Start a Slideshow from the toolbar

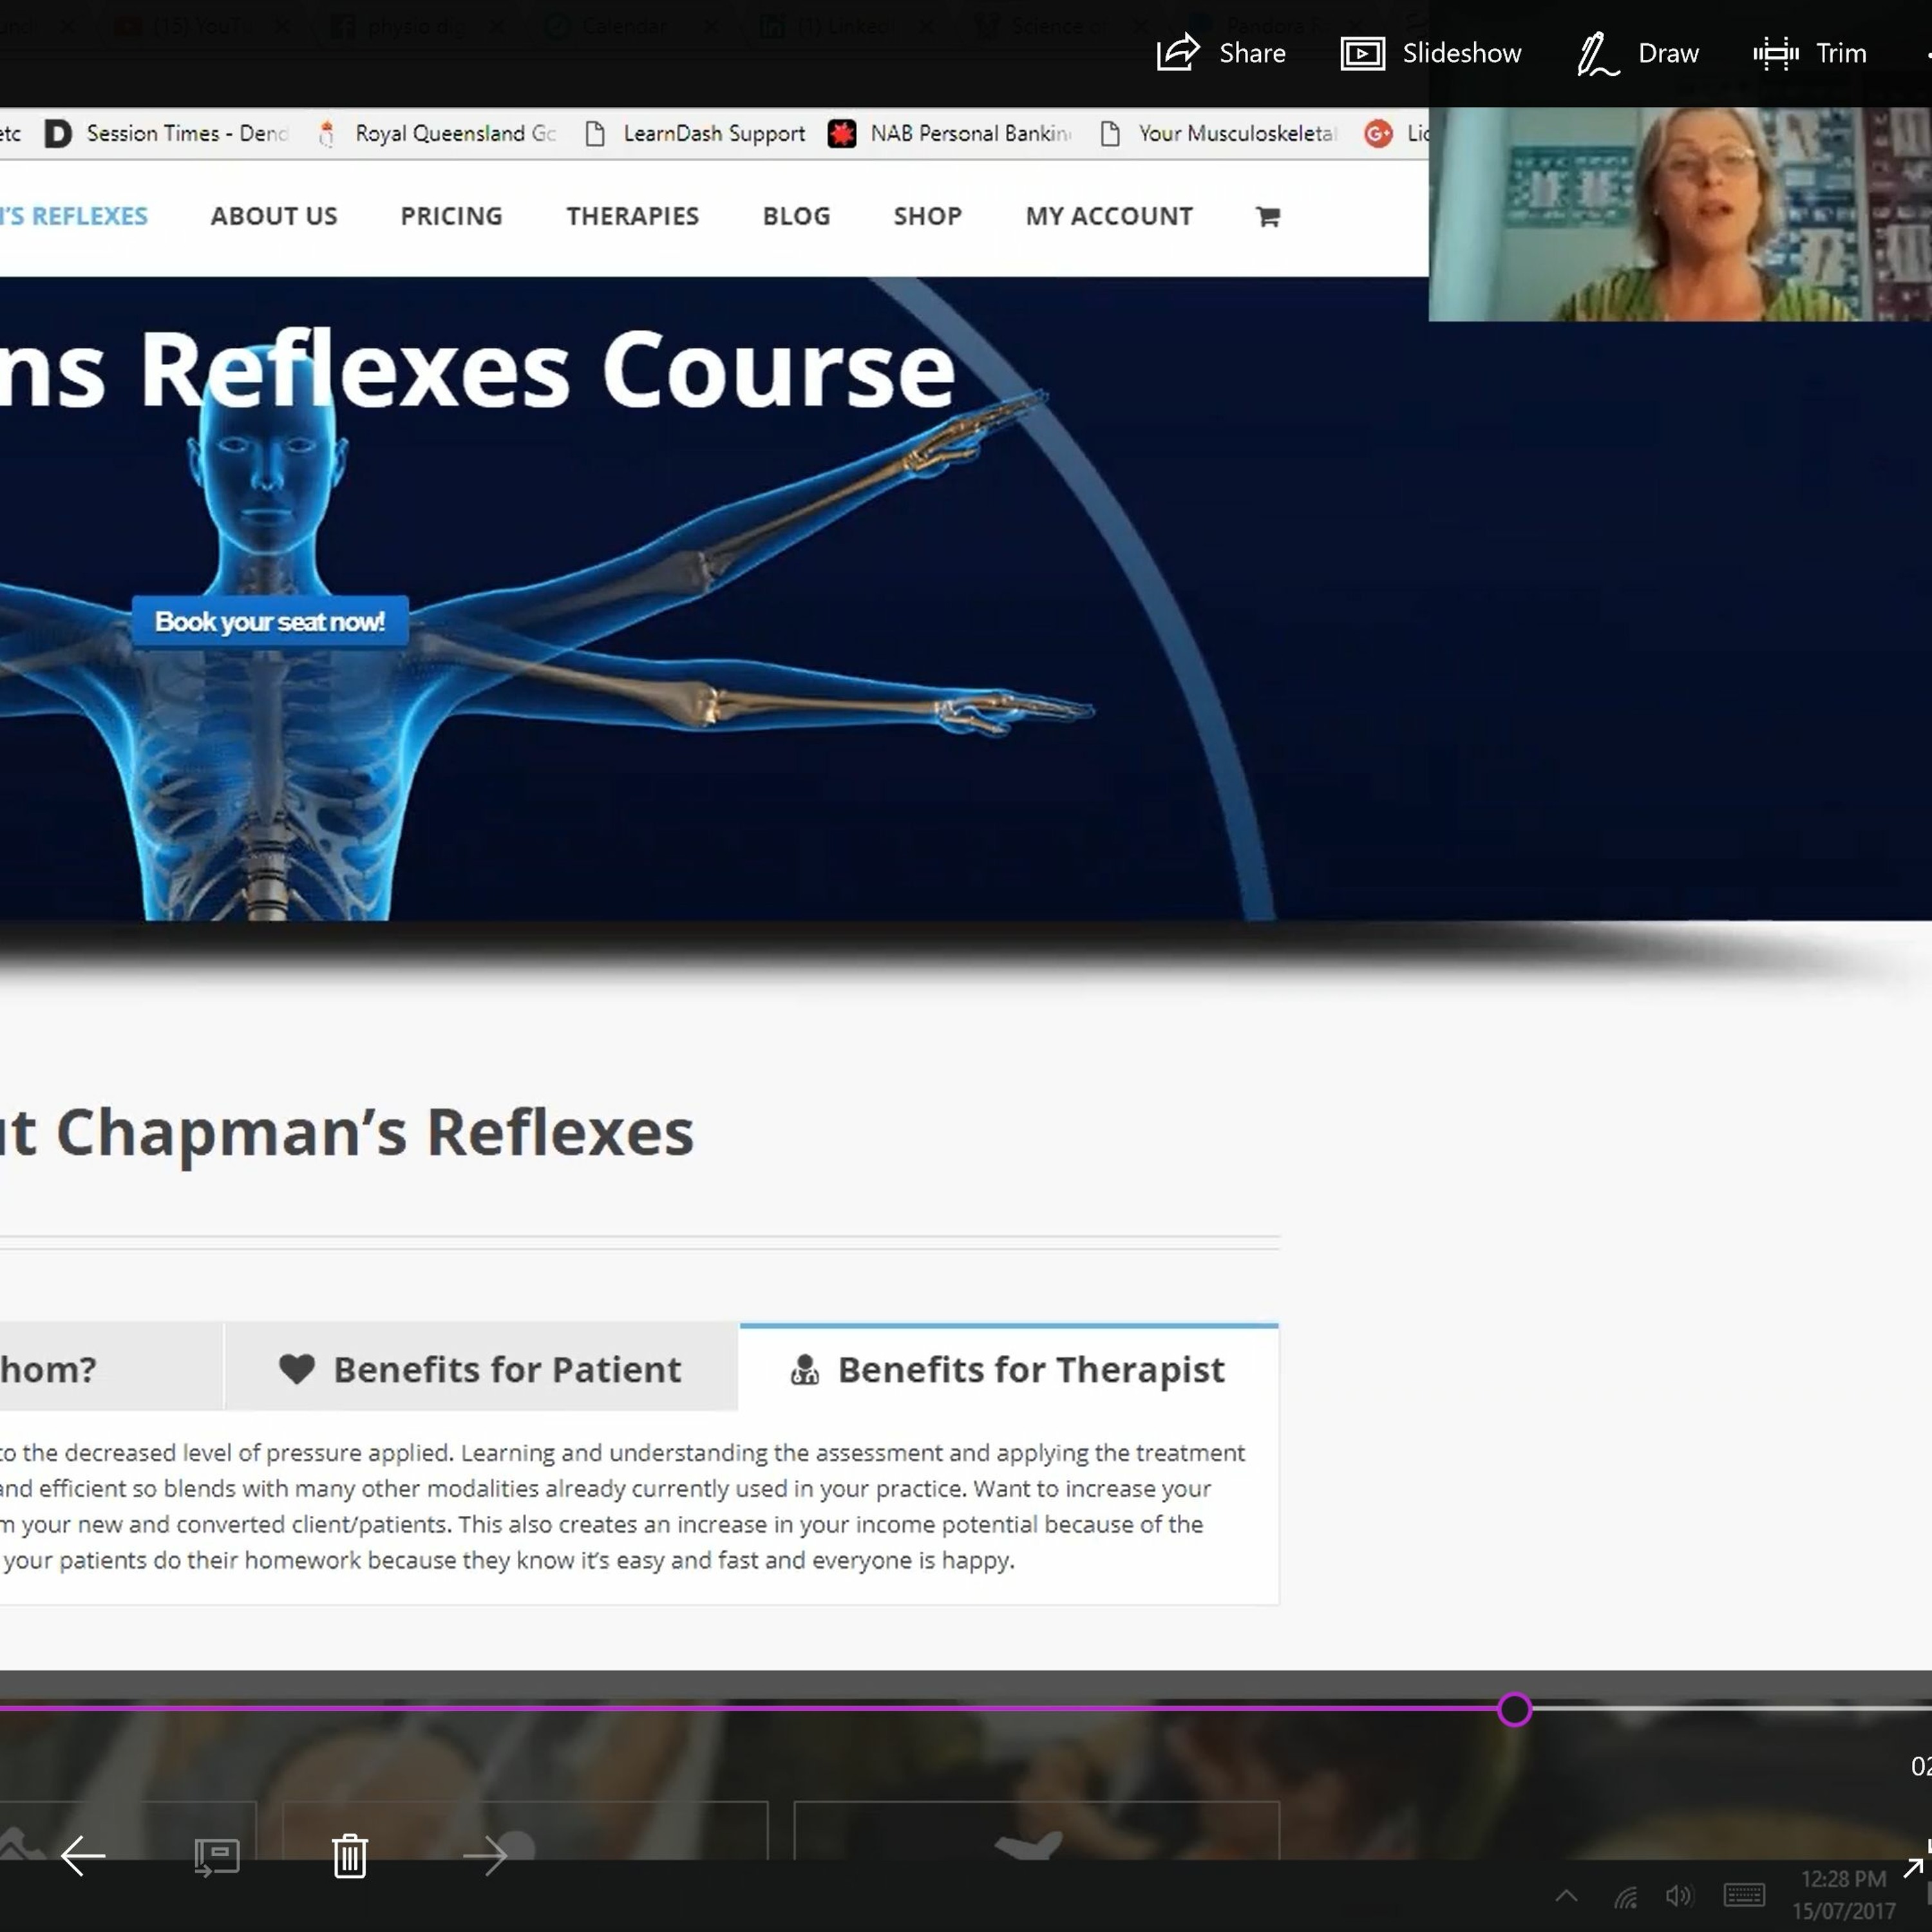[1431, 53]
